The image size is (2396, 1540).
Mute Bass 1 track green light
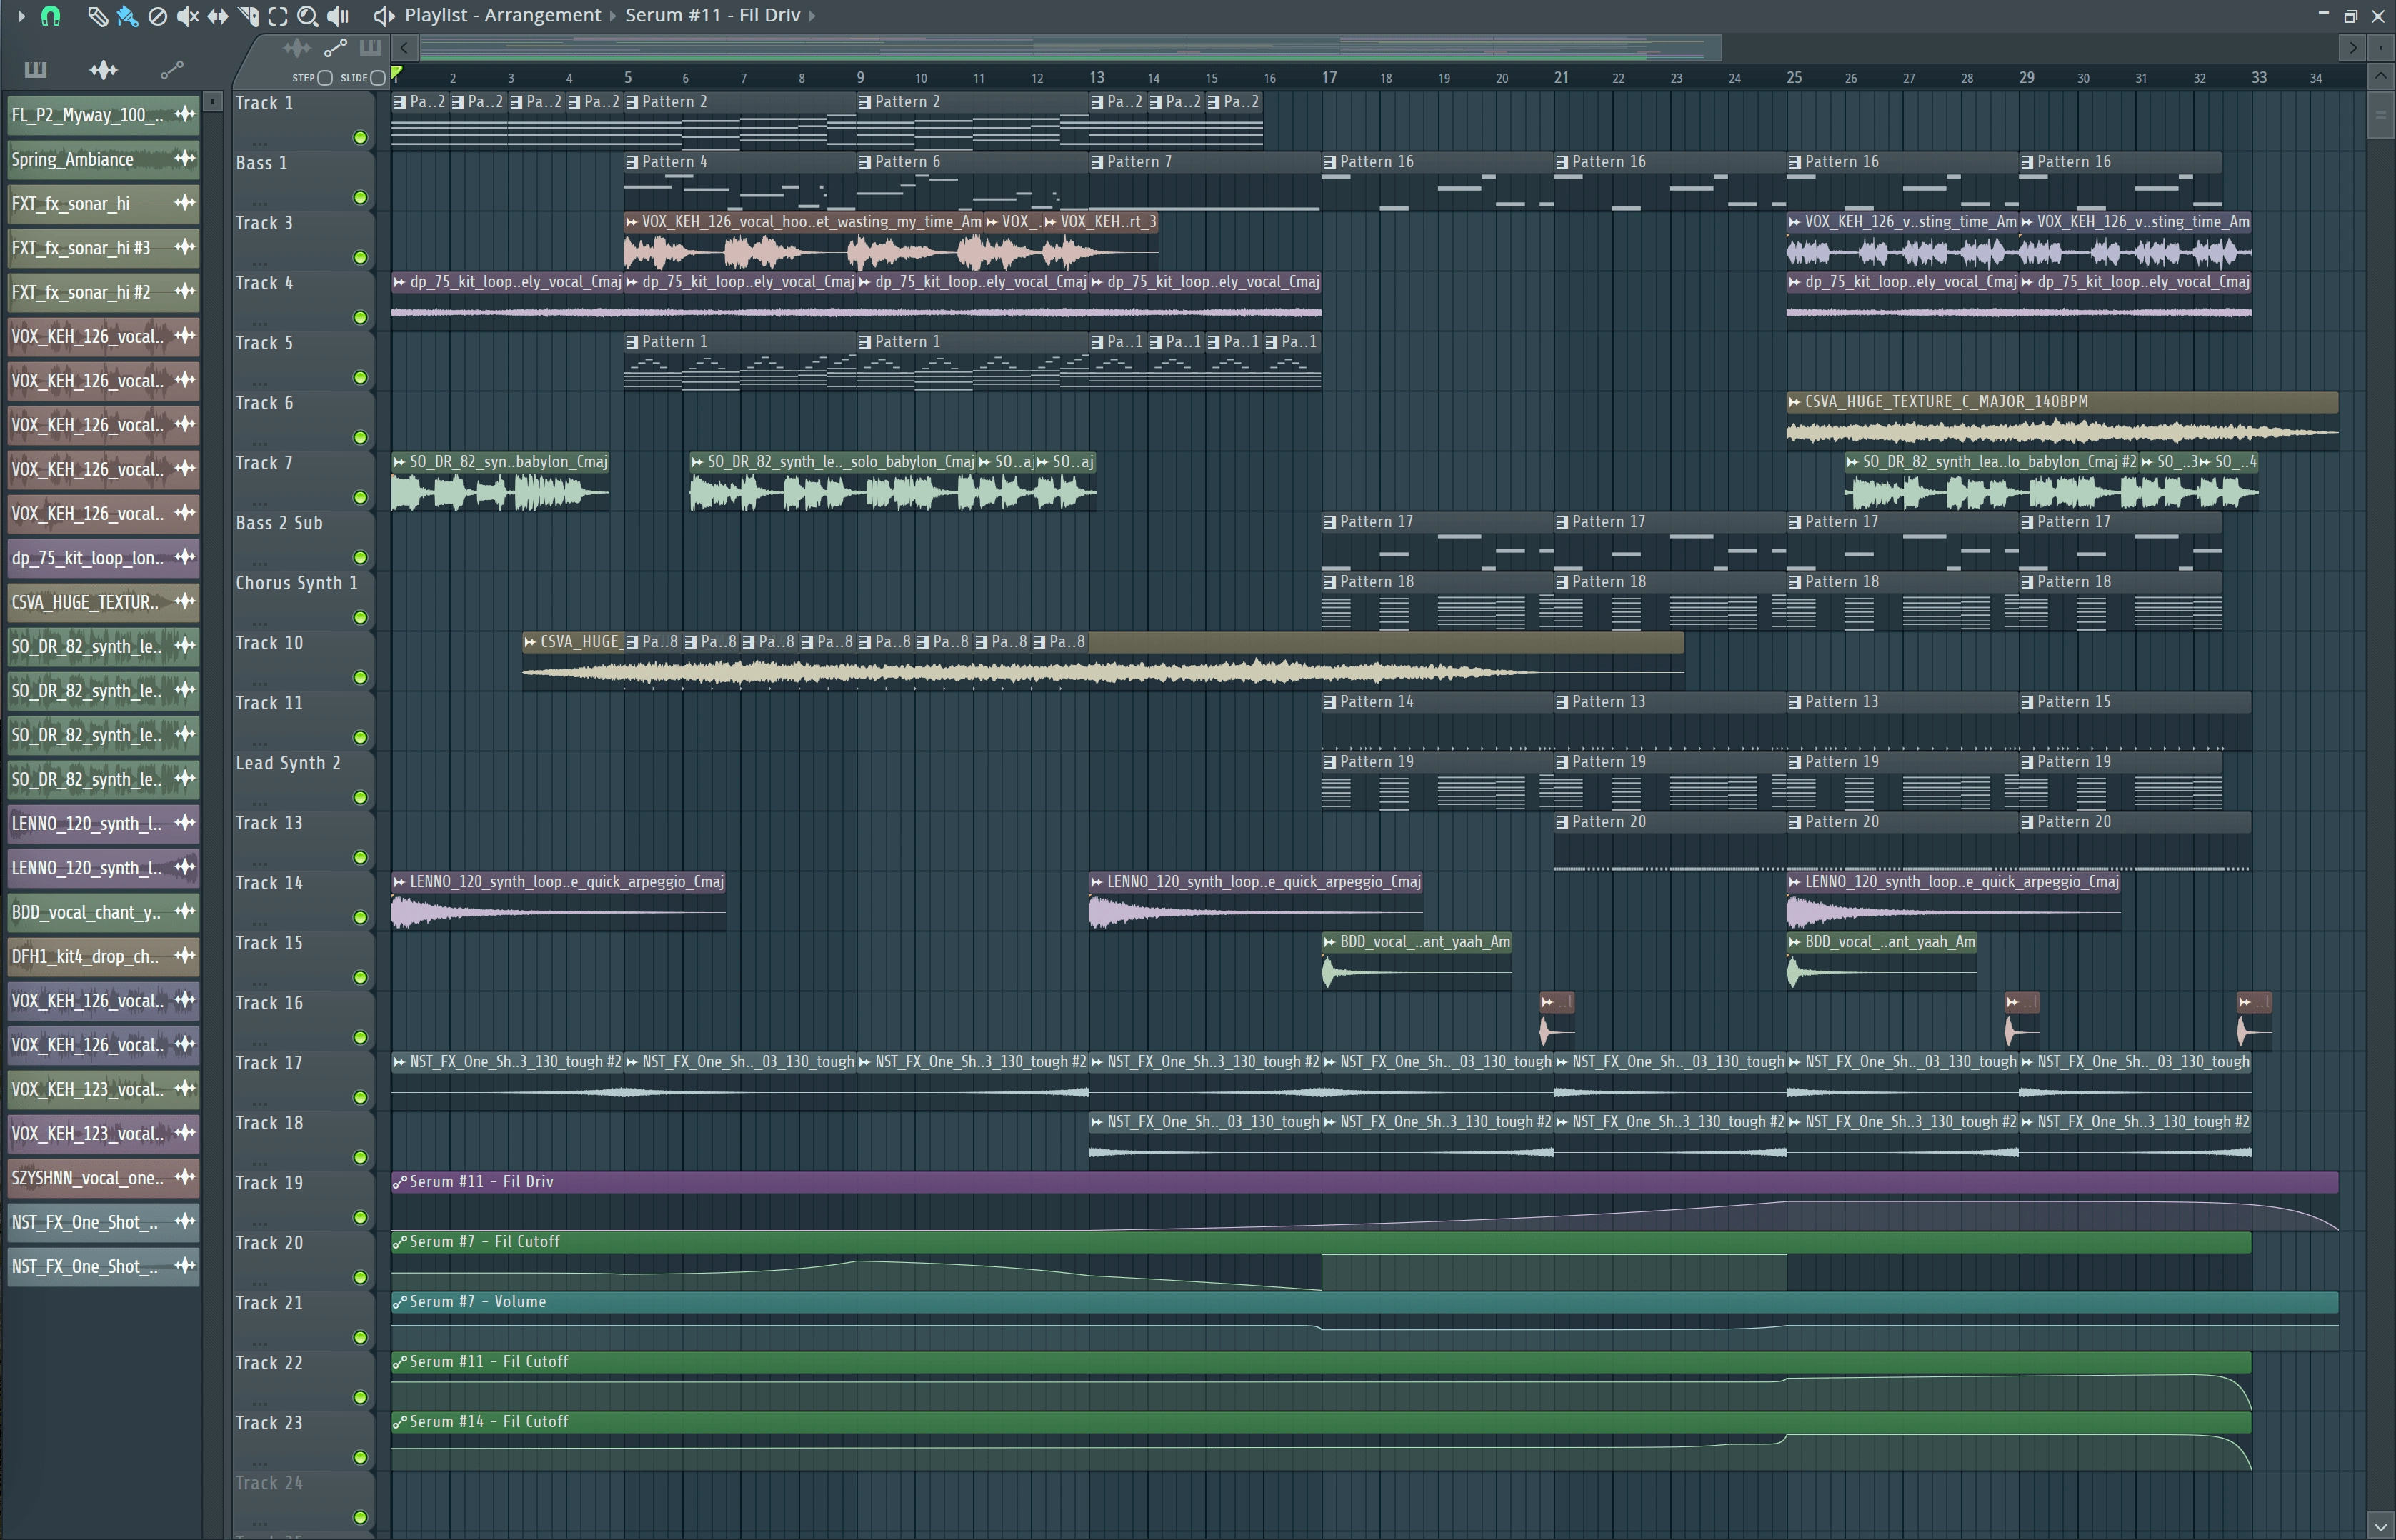pos(360,198)
